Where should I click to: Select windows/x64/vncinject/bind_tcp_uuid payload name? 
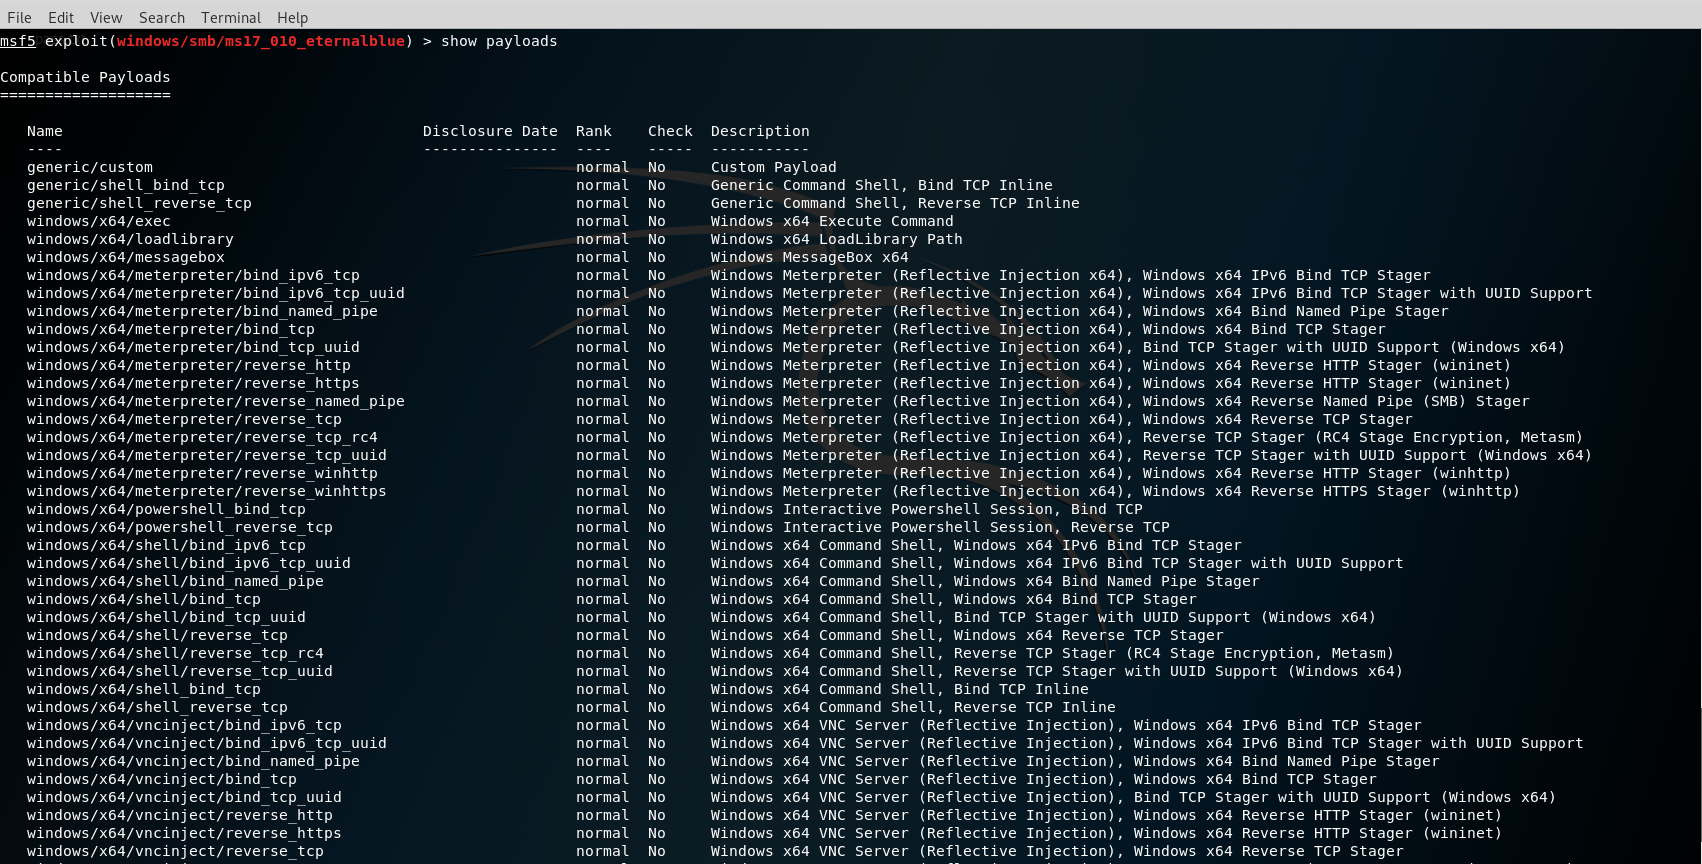[184, 797]
